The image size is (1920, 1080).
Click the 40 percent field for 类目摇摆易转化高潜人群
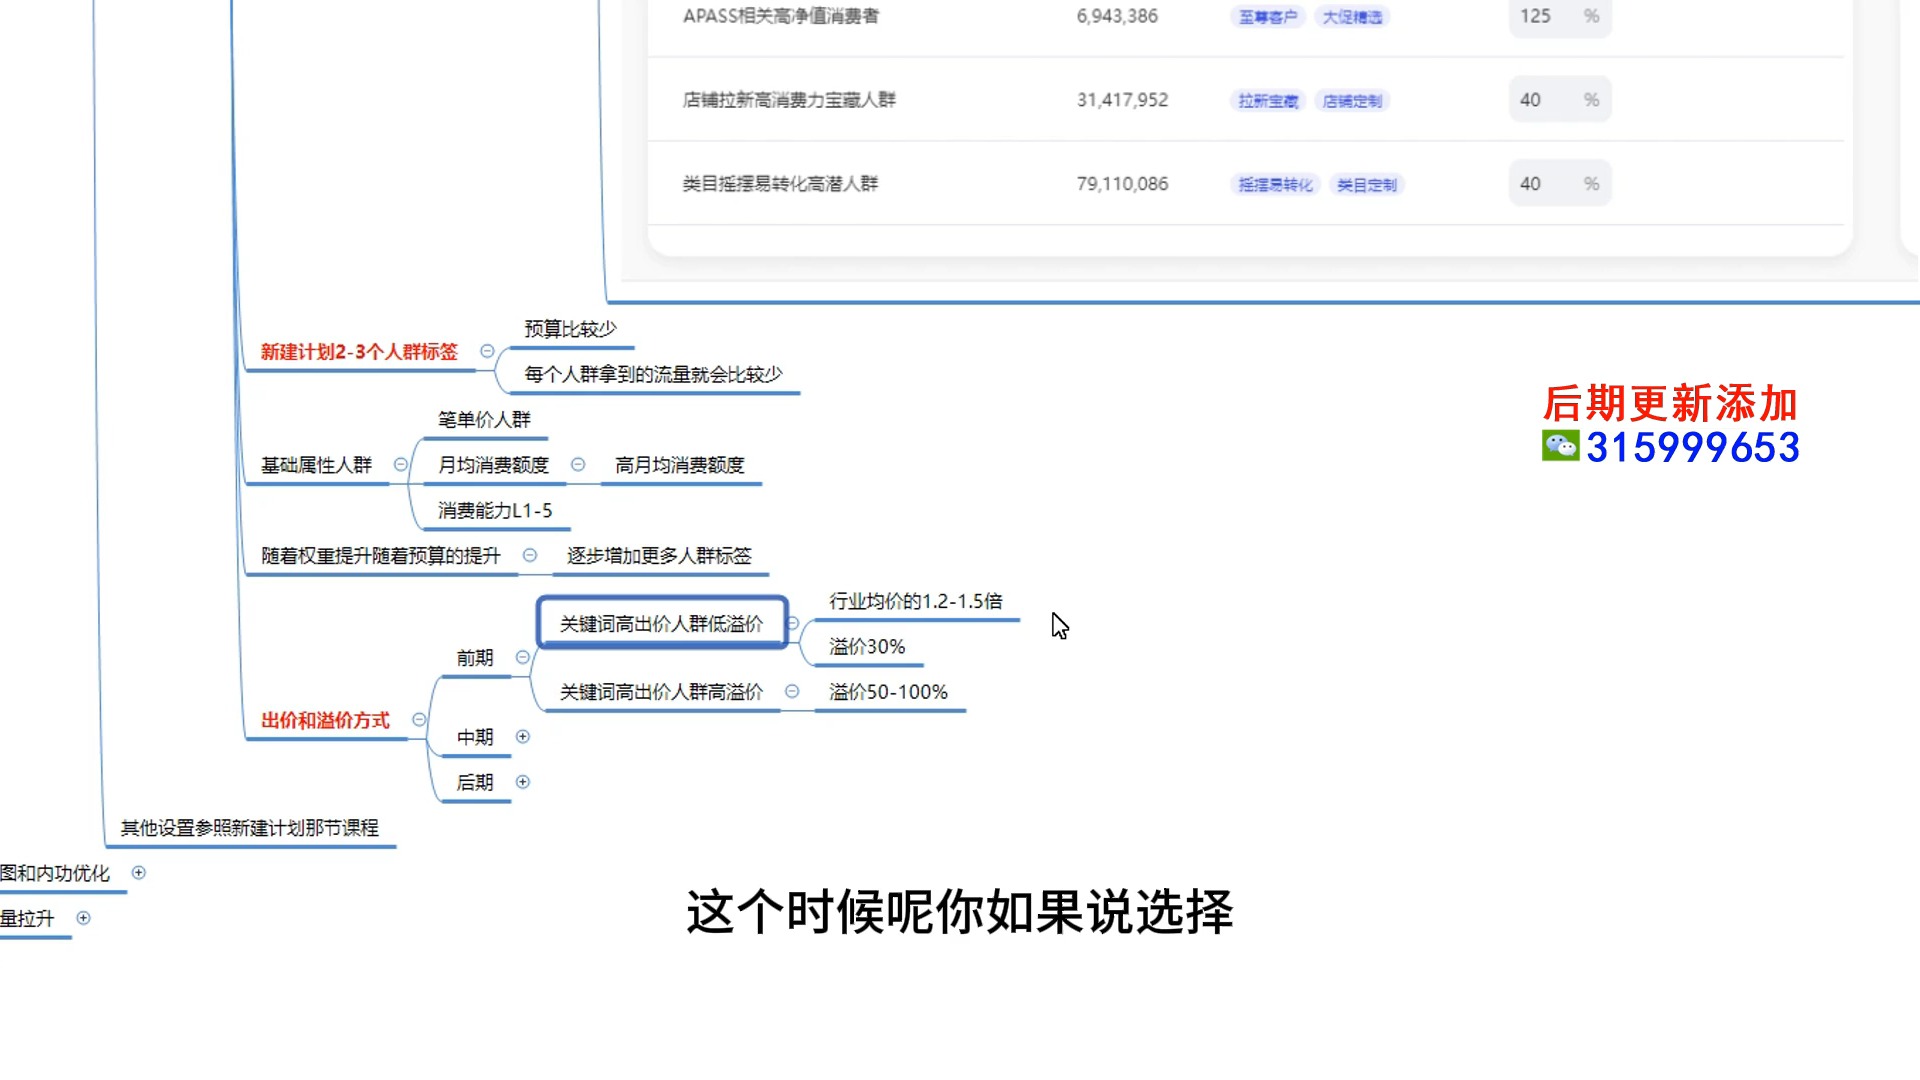pos(1560,184)
